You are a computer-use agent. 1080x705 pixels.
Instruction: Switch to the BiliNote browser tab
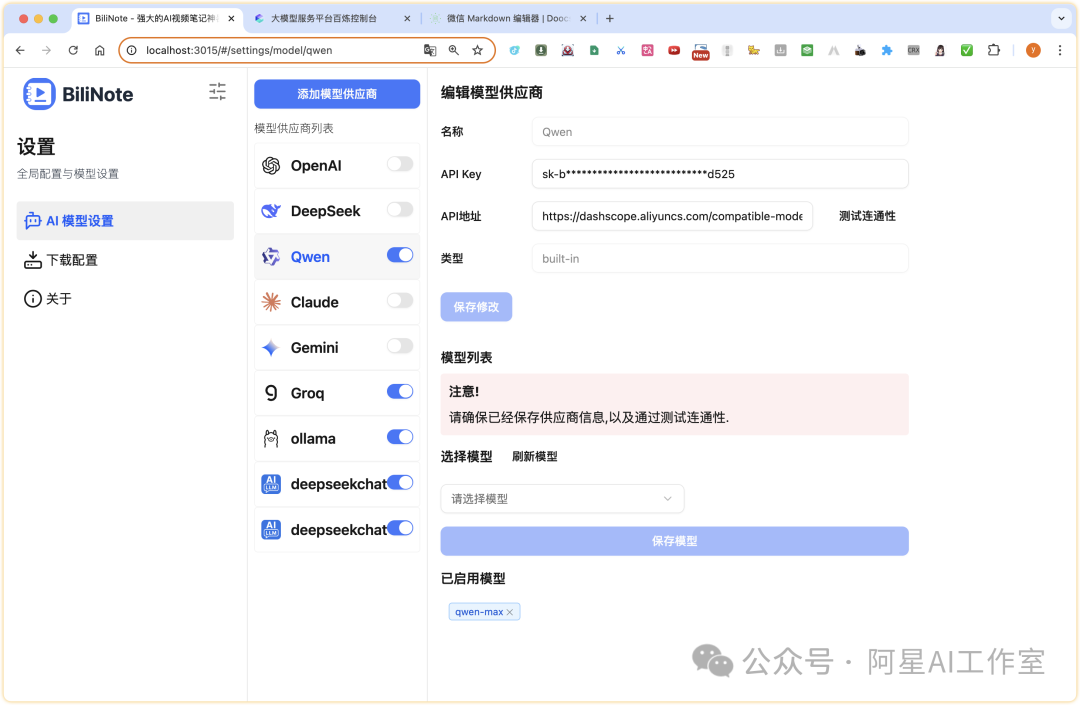156,19
